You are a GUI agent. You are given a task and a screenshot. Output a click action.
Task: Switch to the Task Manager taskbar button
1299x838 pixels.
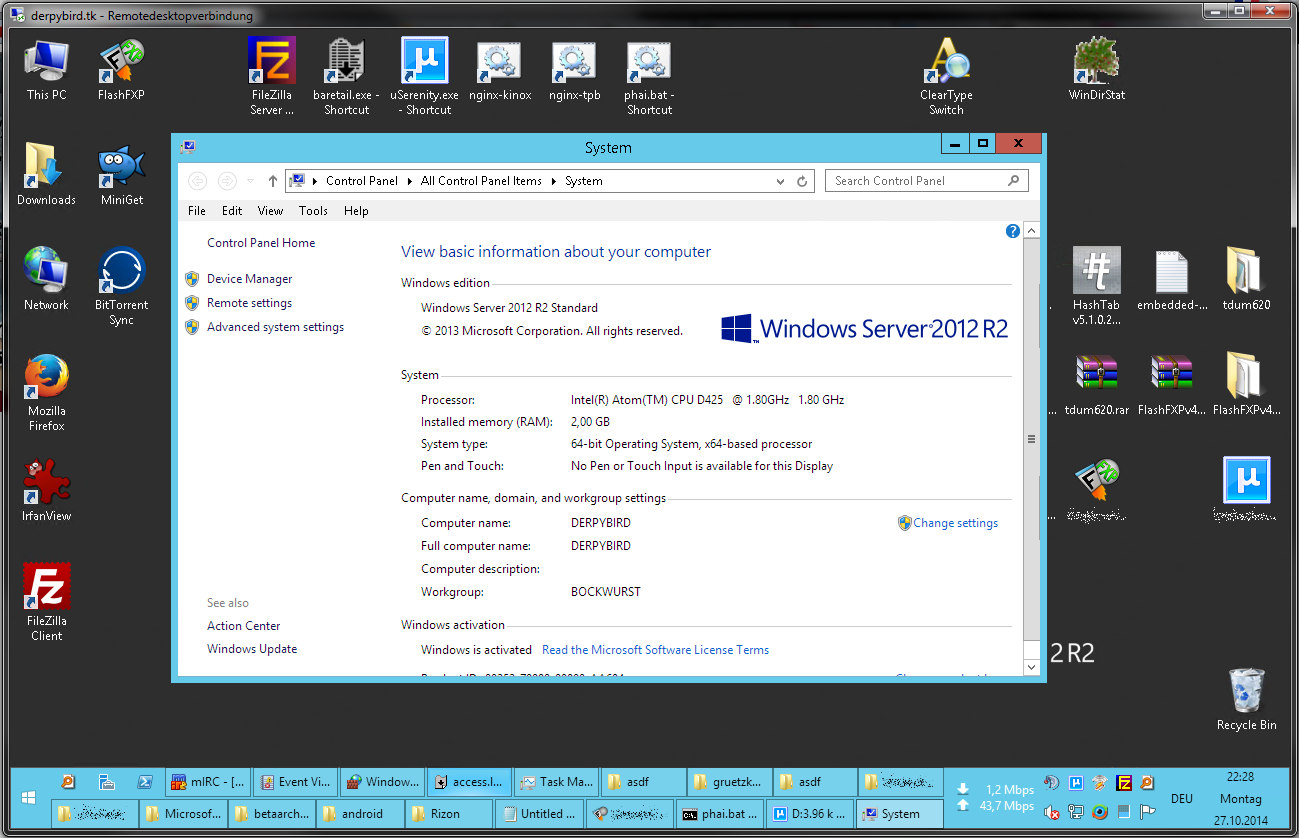click(557, 782)
